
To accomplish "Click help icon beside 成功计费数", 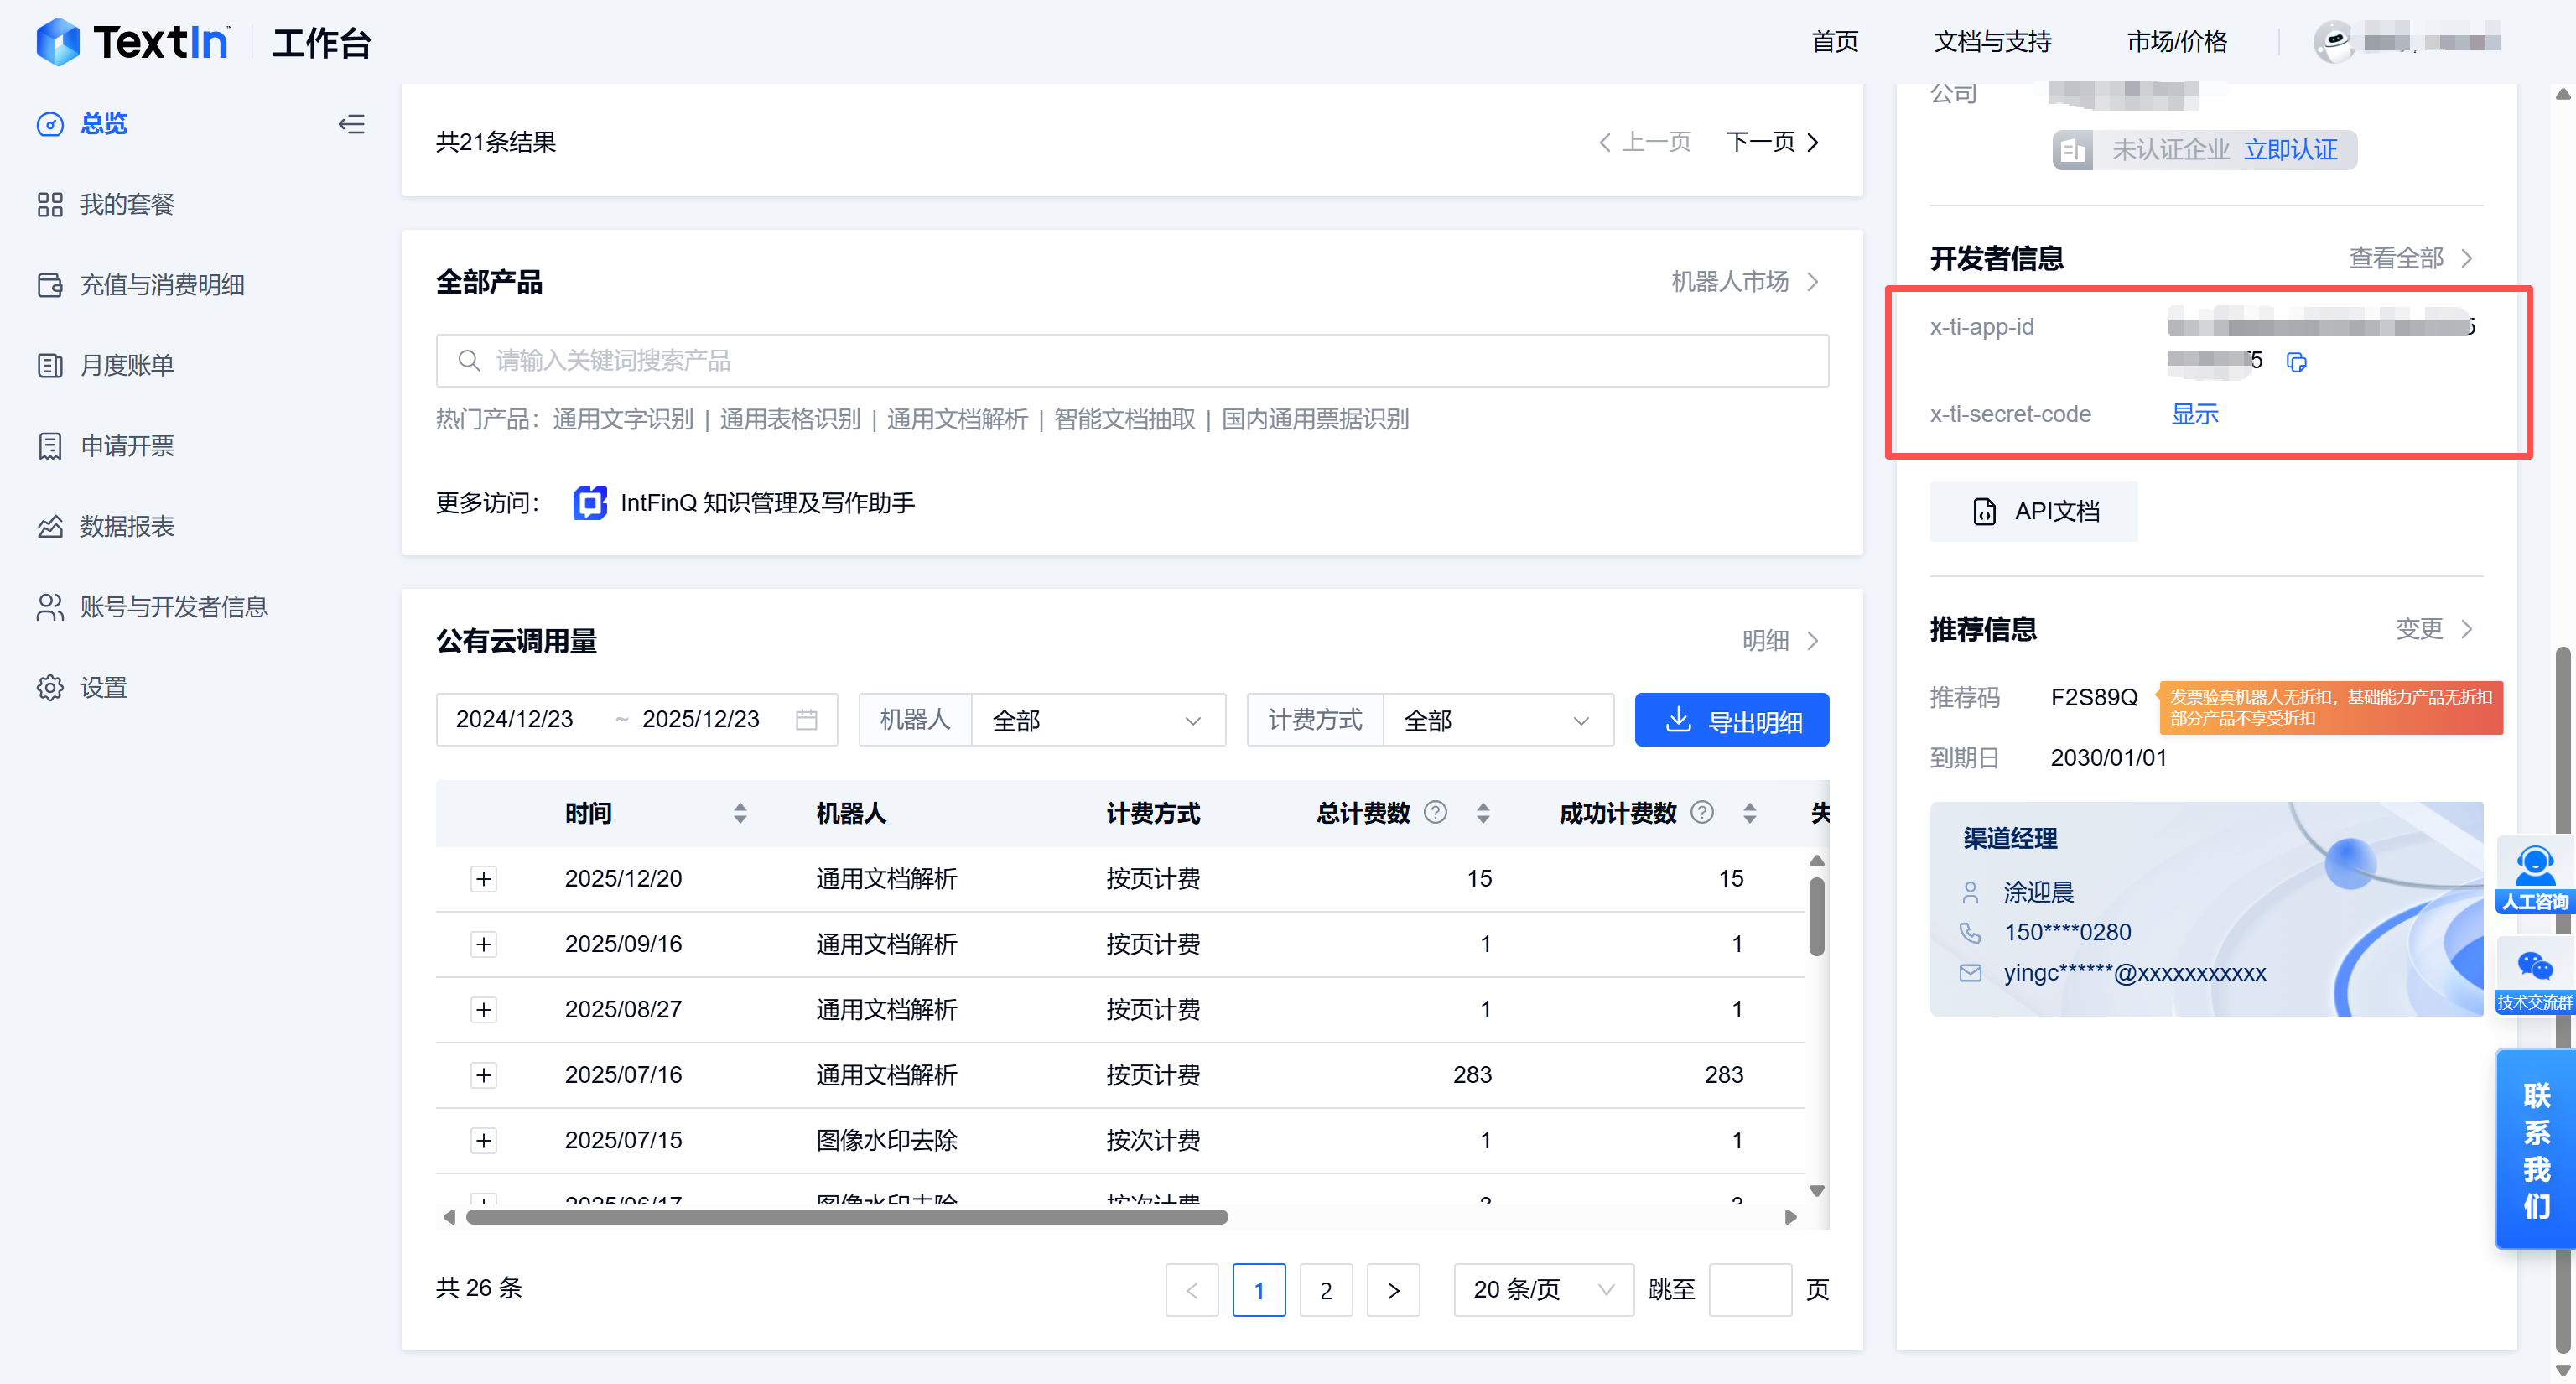I will pyautogui.click(x=1702, y=812).
